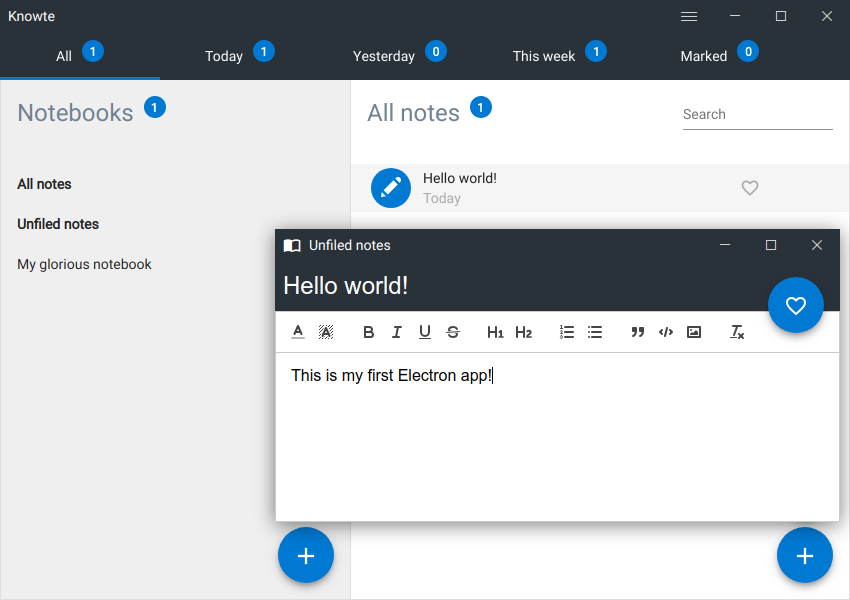
Task: Click the blue pencil icon beside Hello world!
Action: pos(391,188)
